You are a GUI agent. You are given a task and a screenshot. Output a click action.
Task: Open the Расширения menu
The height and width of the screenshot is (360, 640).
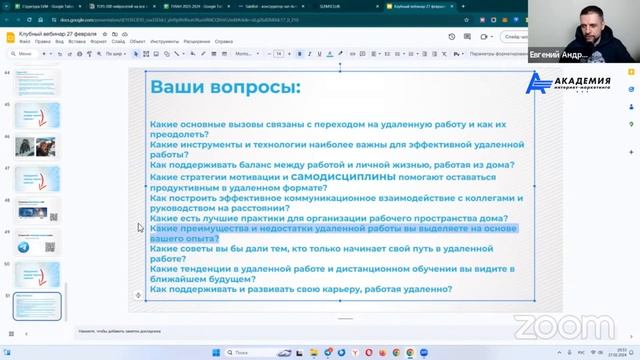[197, 42]
